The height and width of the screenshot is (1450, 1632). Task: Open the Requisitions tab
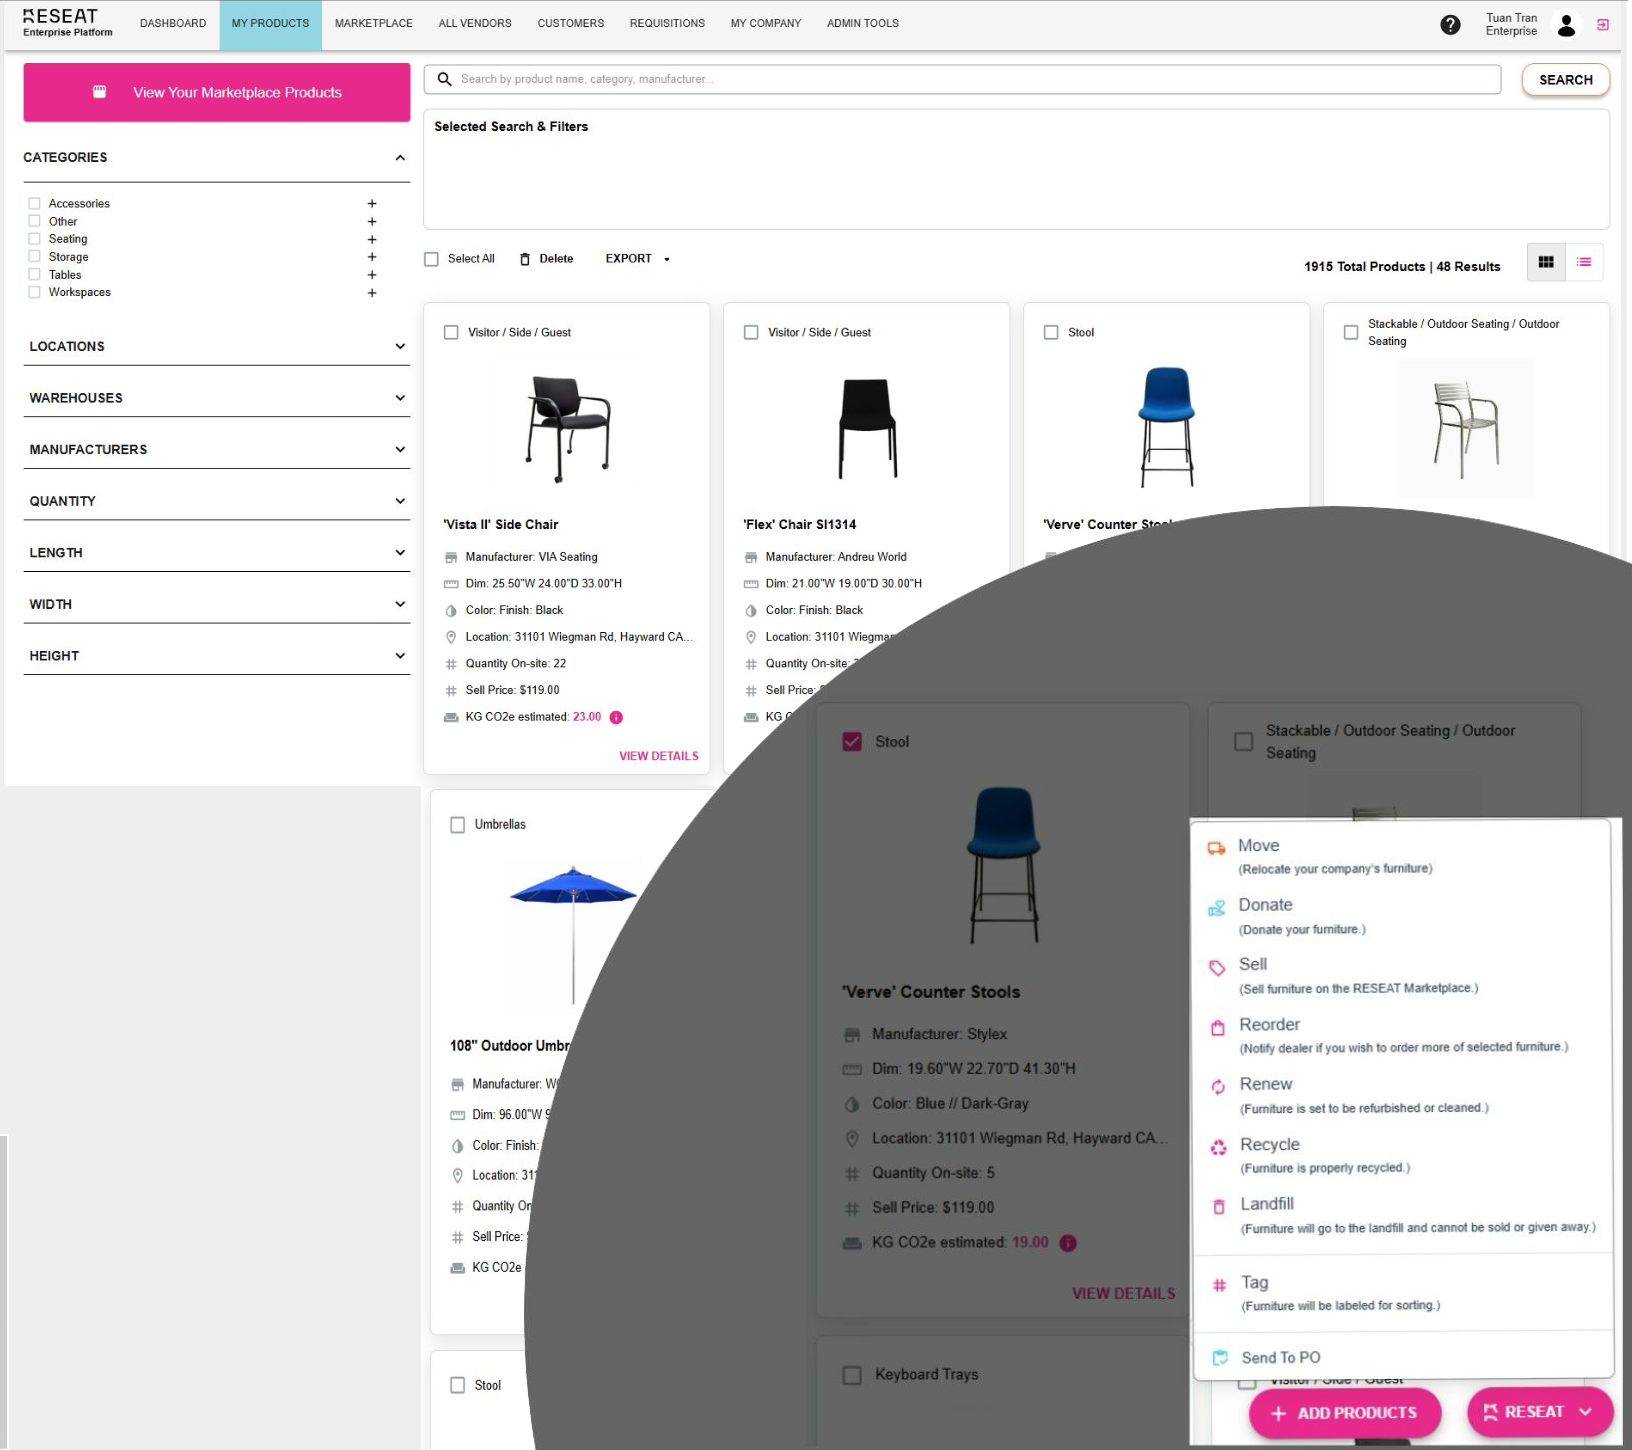(x=667, y=24)
